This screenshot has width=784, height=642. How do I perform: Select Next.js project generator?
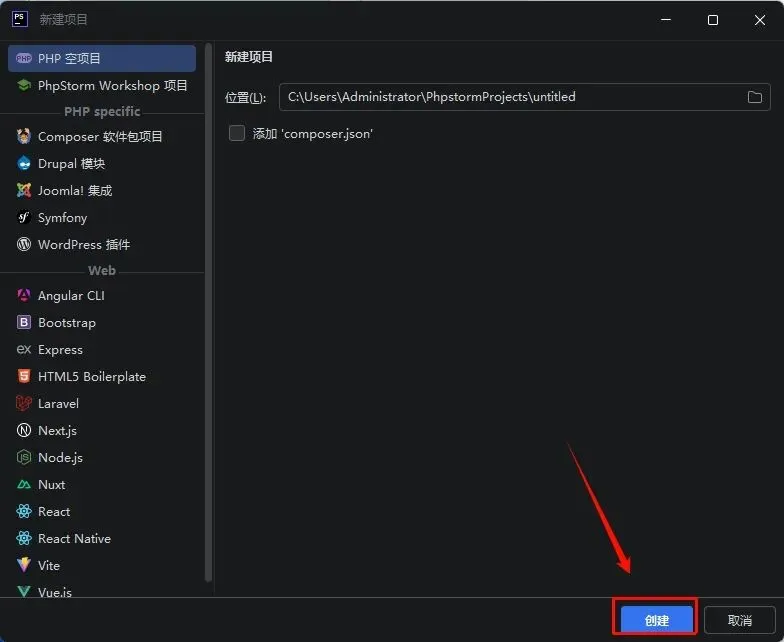pyautogui.click(x=102, y=430)
